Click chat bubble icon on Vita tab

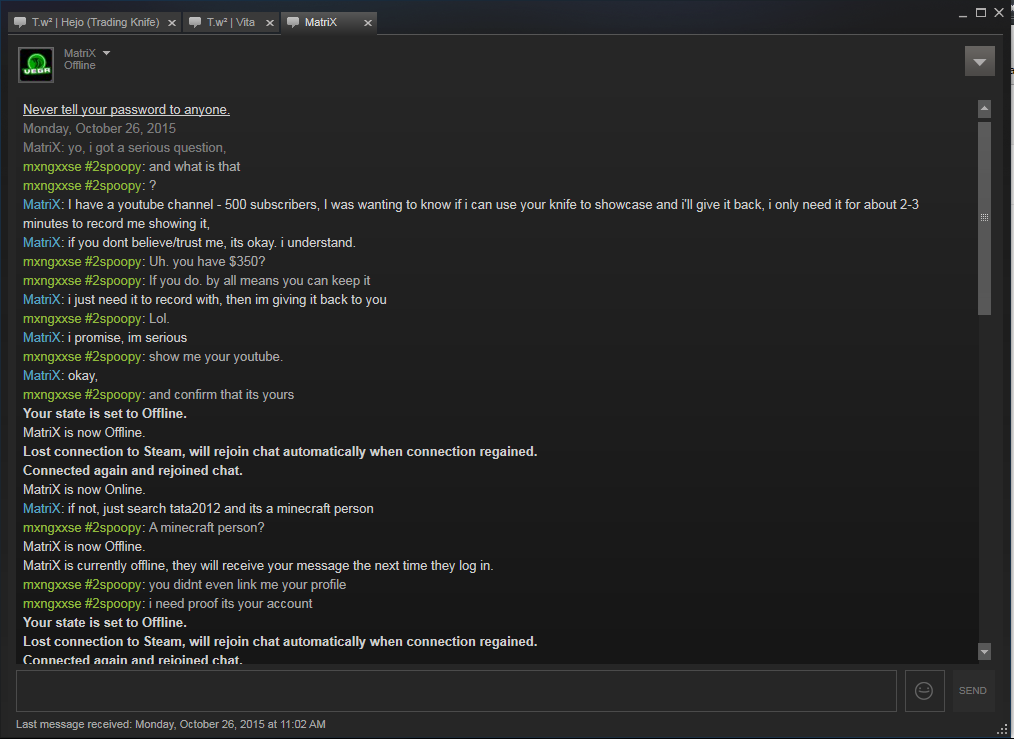click(195, 22)
